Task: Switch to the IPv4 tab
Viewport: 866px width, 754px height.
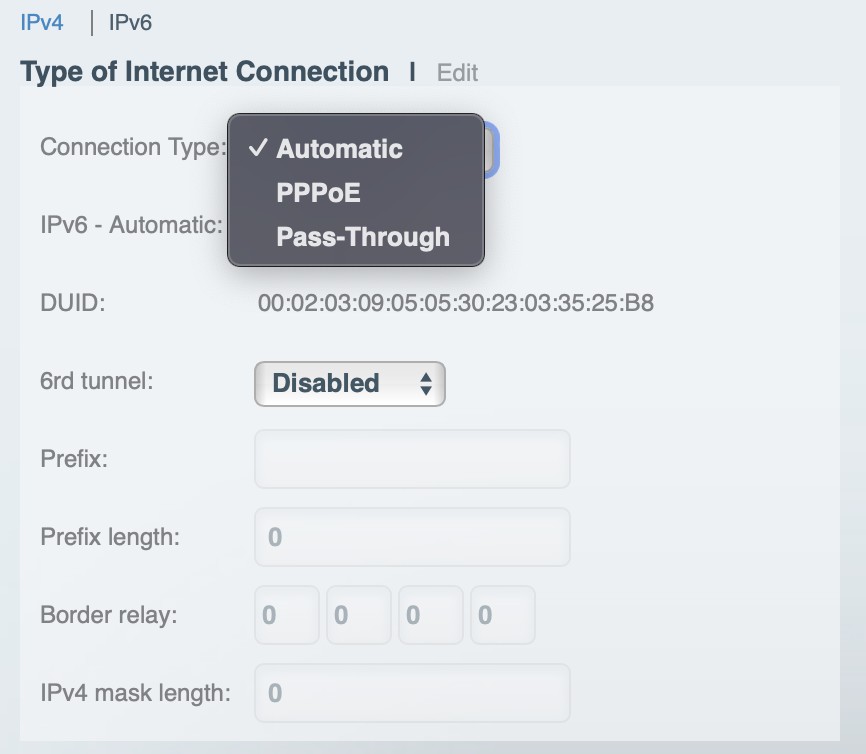Action: [42, 22]
